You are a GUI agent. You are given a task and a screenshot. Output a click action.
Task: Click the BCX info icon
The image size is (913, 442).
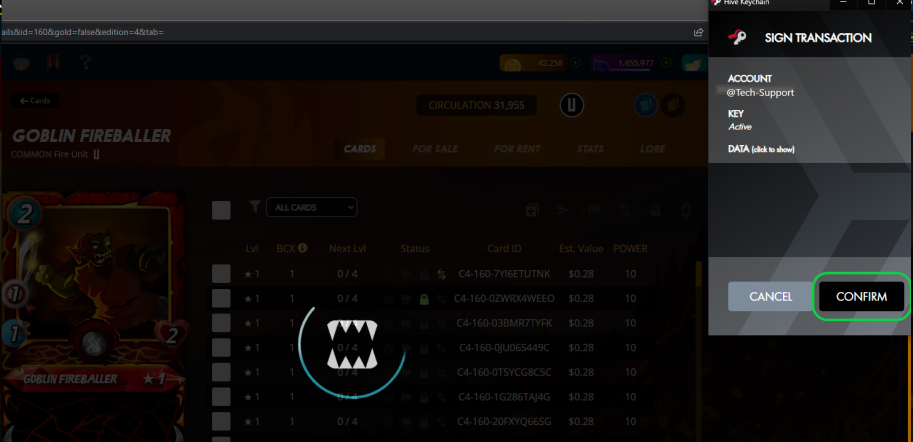(x=302, y=248)
